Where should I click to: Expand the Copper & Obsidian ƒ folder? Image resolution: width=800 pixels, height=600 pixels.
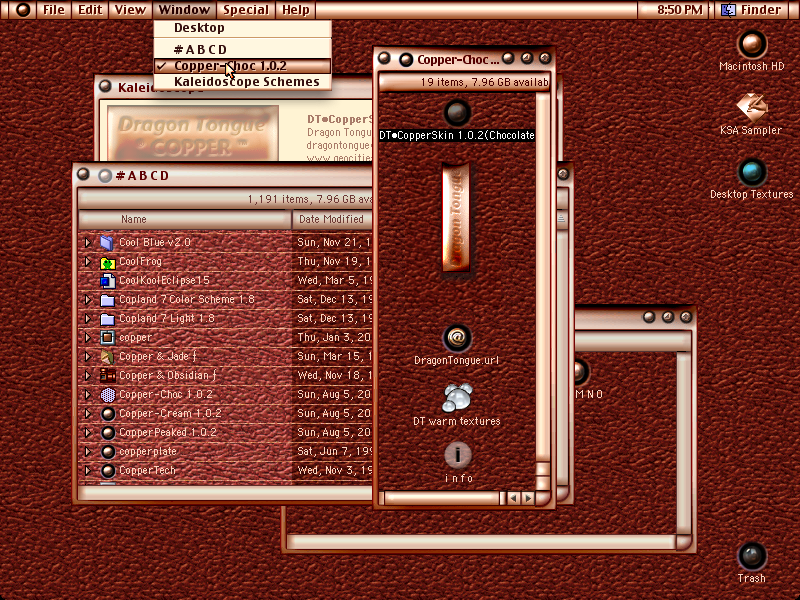tap(88, 376)
